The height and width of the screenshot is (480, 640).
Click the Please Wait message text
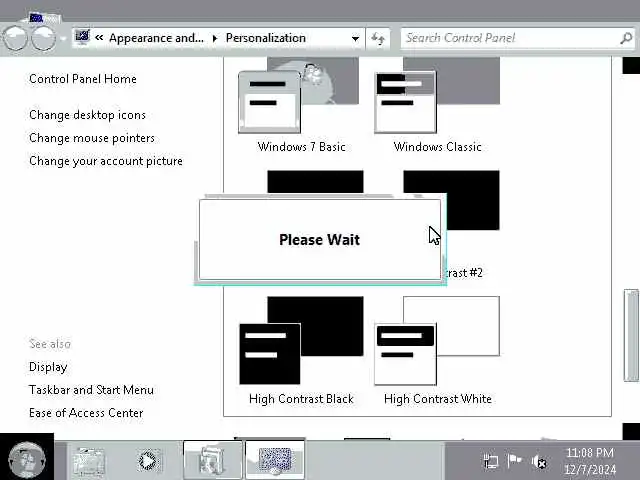[x=320, y=240]
